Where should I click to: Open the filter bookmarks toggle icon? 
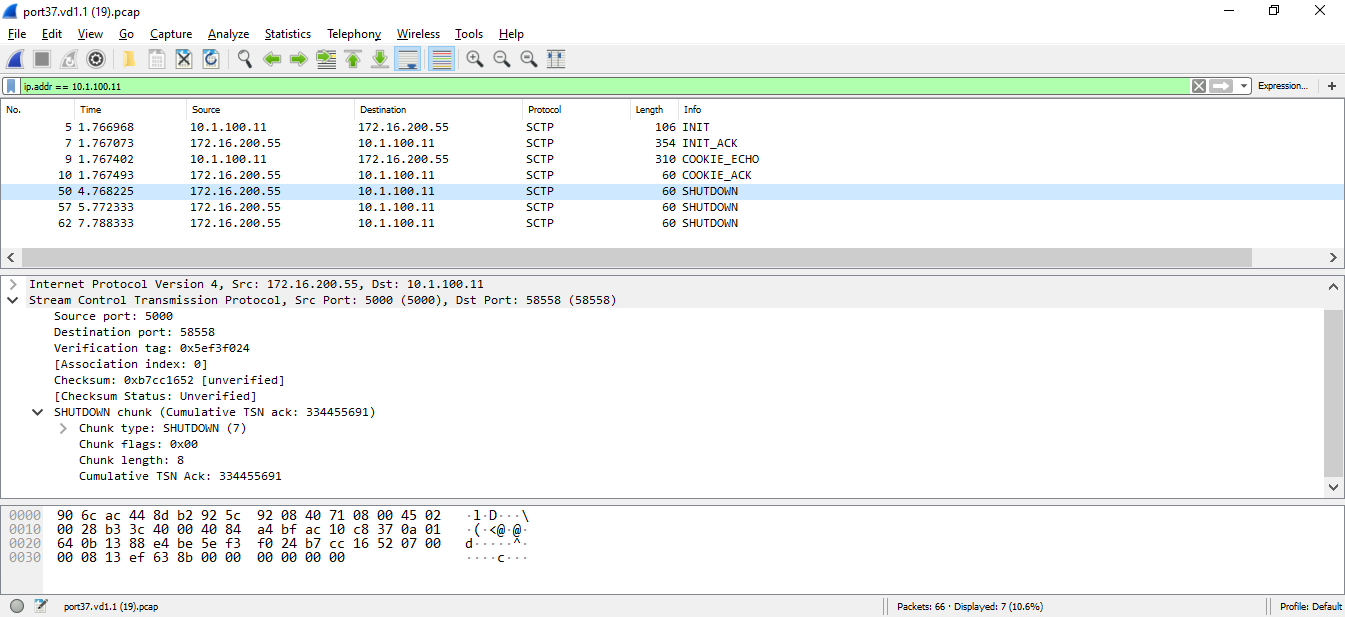coord(11,85)
